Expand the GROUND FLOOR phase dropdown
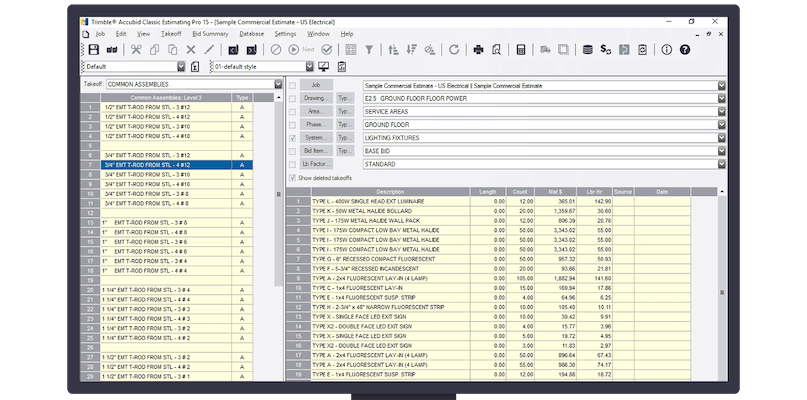This screenshot has width=807, height=400. tap(722, 125)
